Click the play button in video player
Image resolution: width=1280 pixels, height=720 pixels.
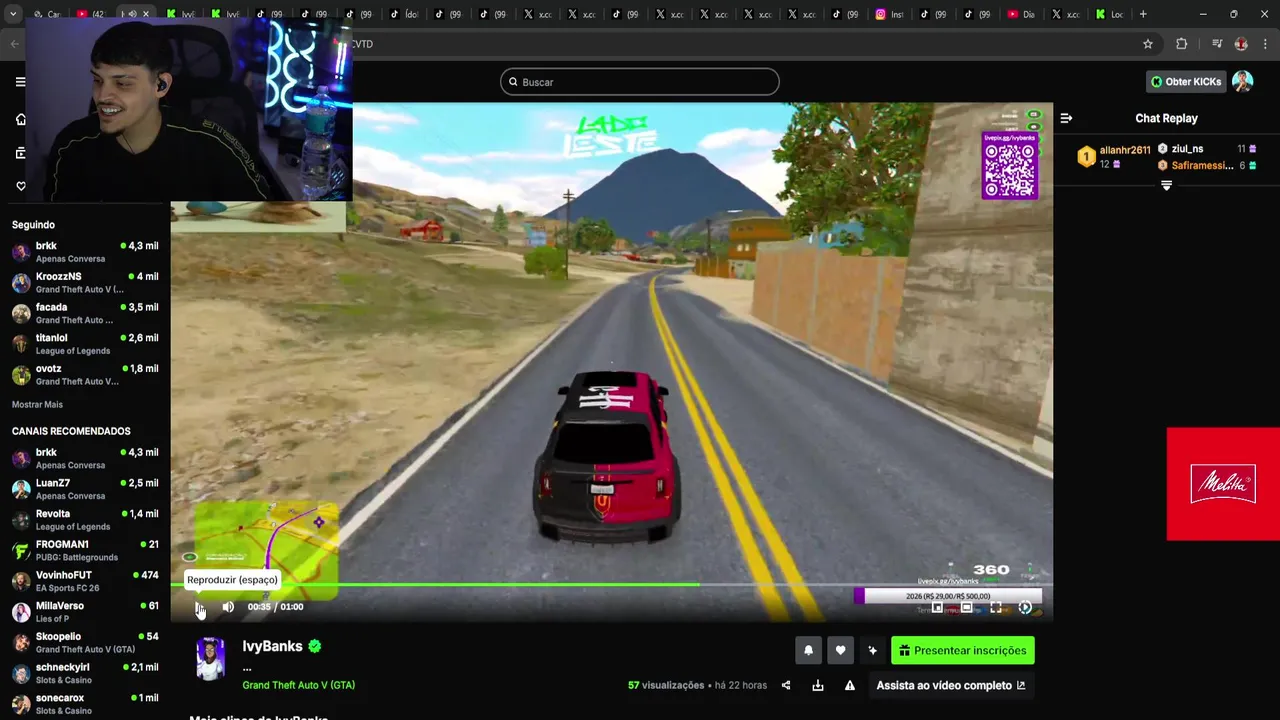[x=200, y=607]
